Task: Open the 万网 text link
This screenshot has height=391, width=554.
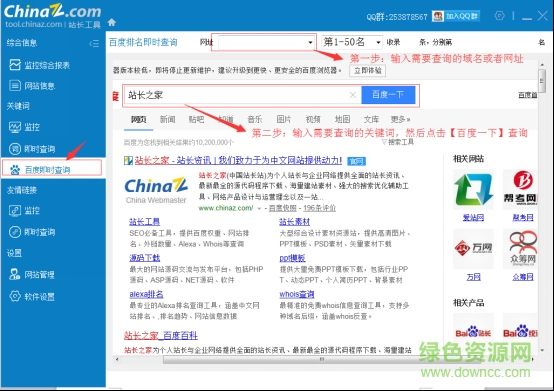Action: pyautogui.click(x=473, y=277)
